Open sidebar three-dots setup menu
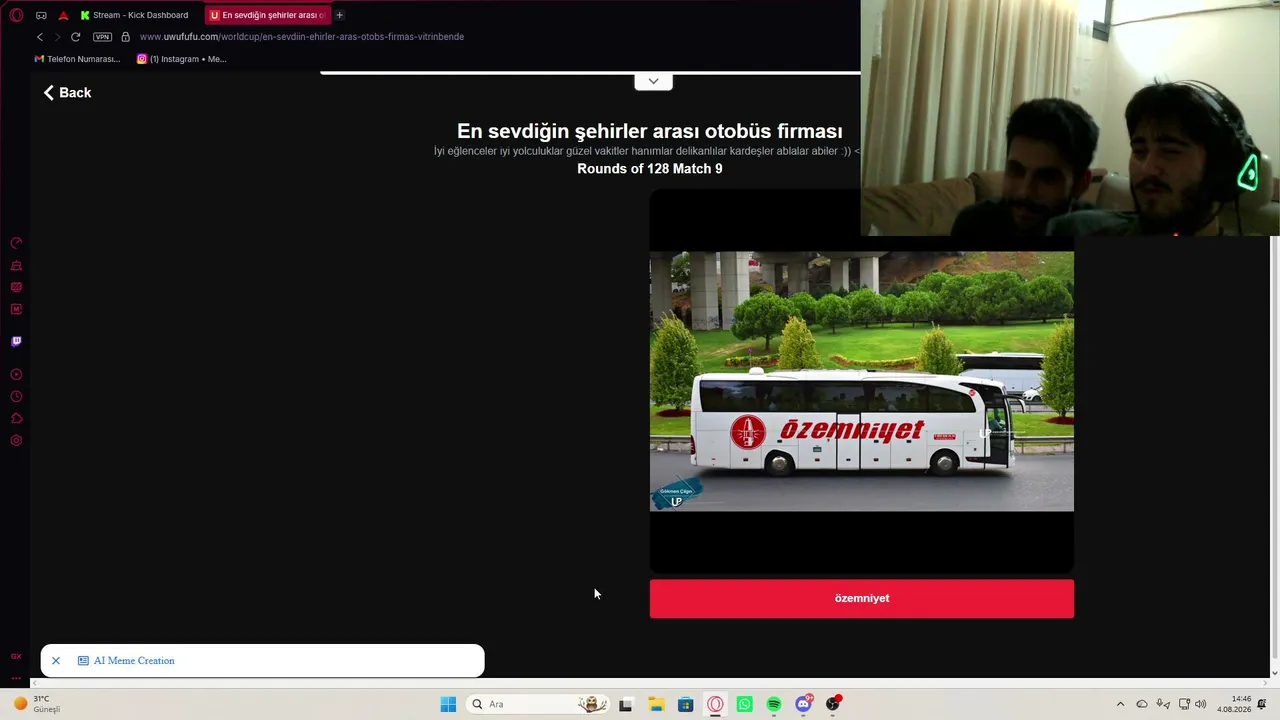The image size is (1280, 720). tap(16, 678)
